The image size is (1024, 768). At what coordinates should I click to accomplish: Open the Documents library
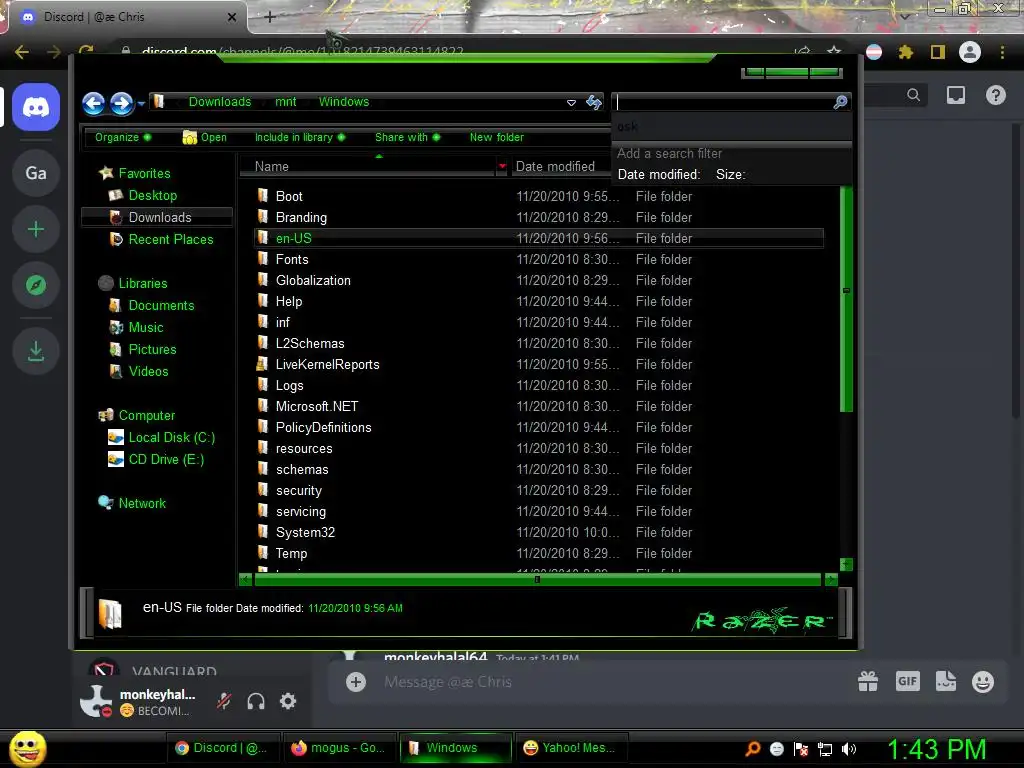point(161,306)
